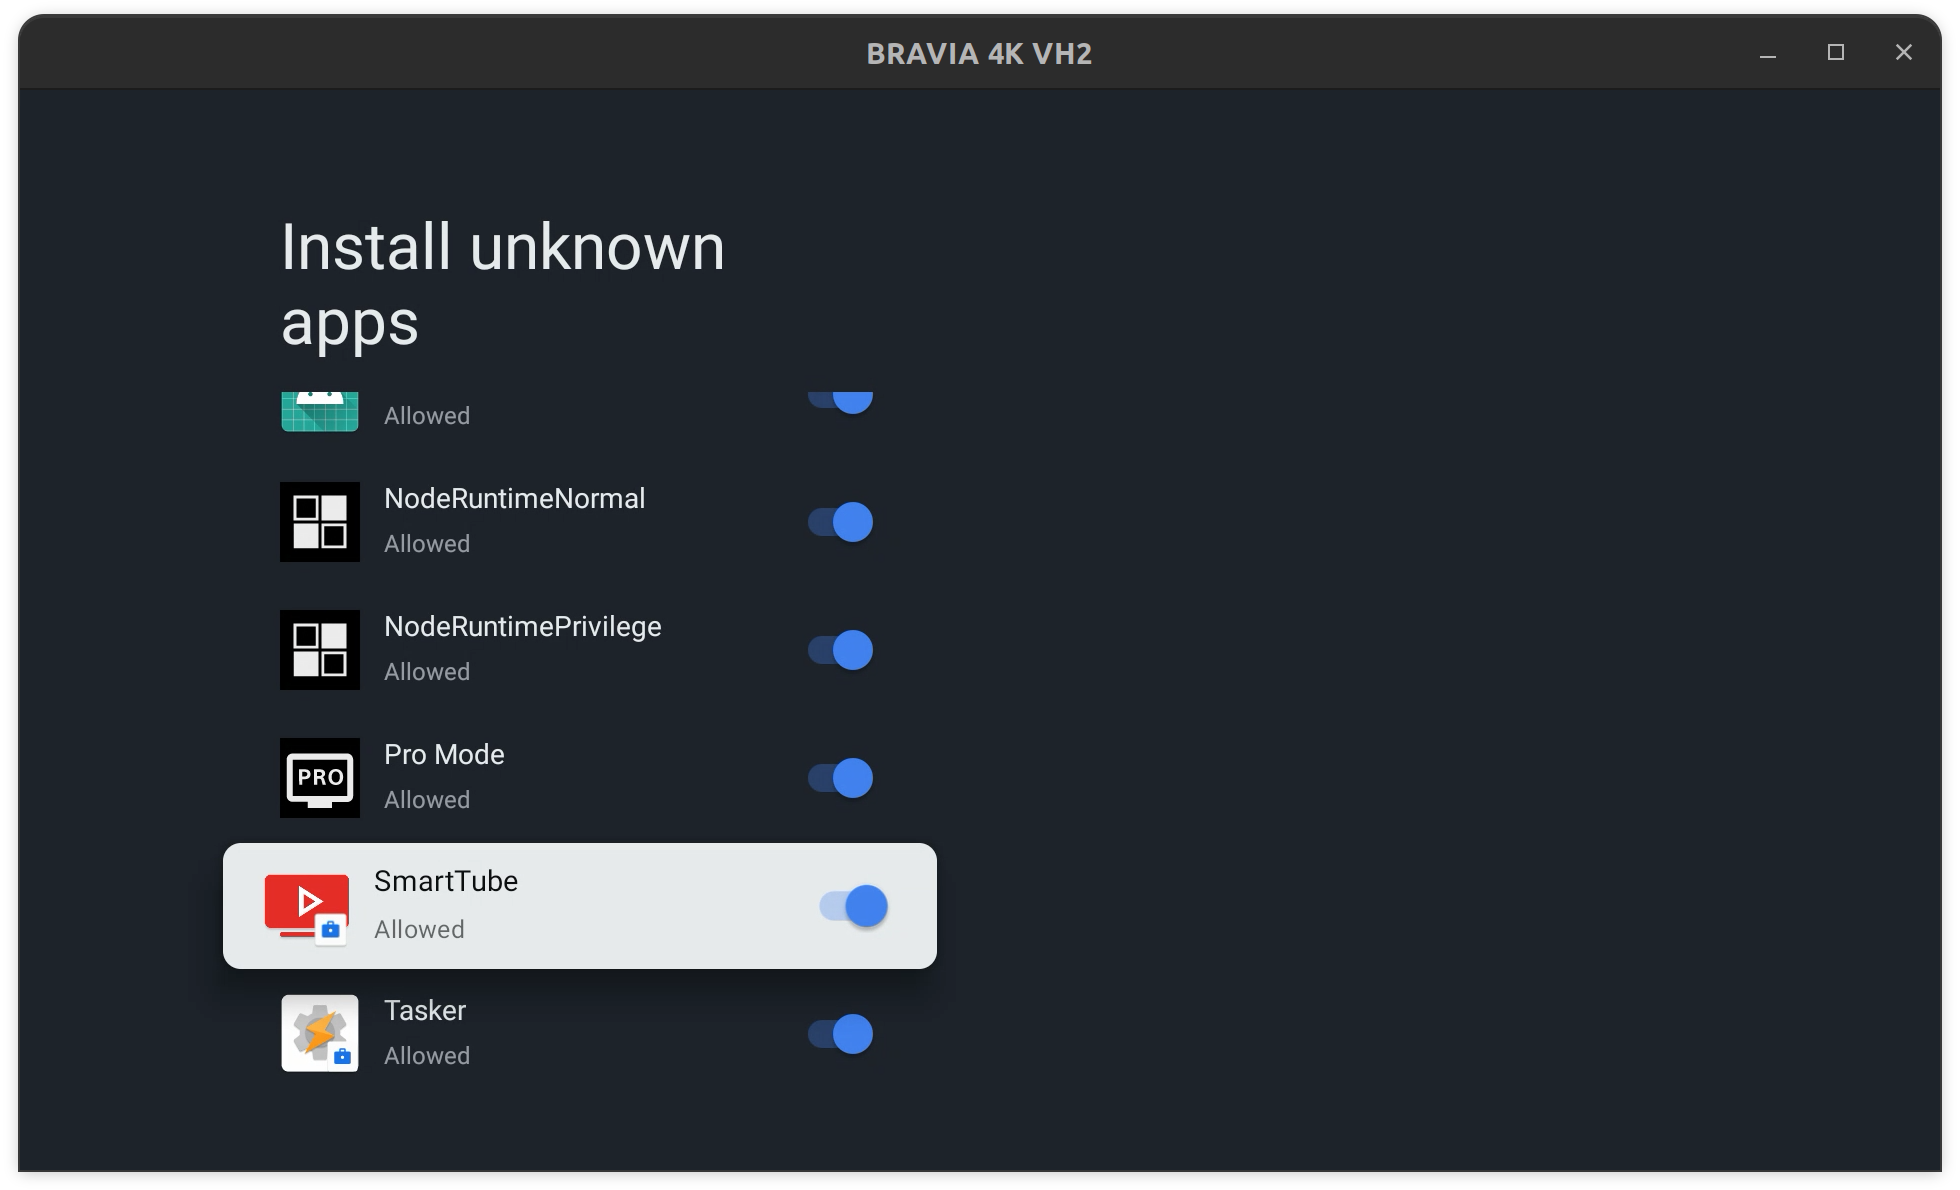The image size is (1960, 1190).
Task: Toggle Pro Mode install permission
Action: [x=841, y=777]
